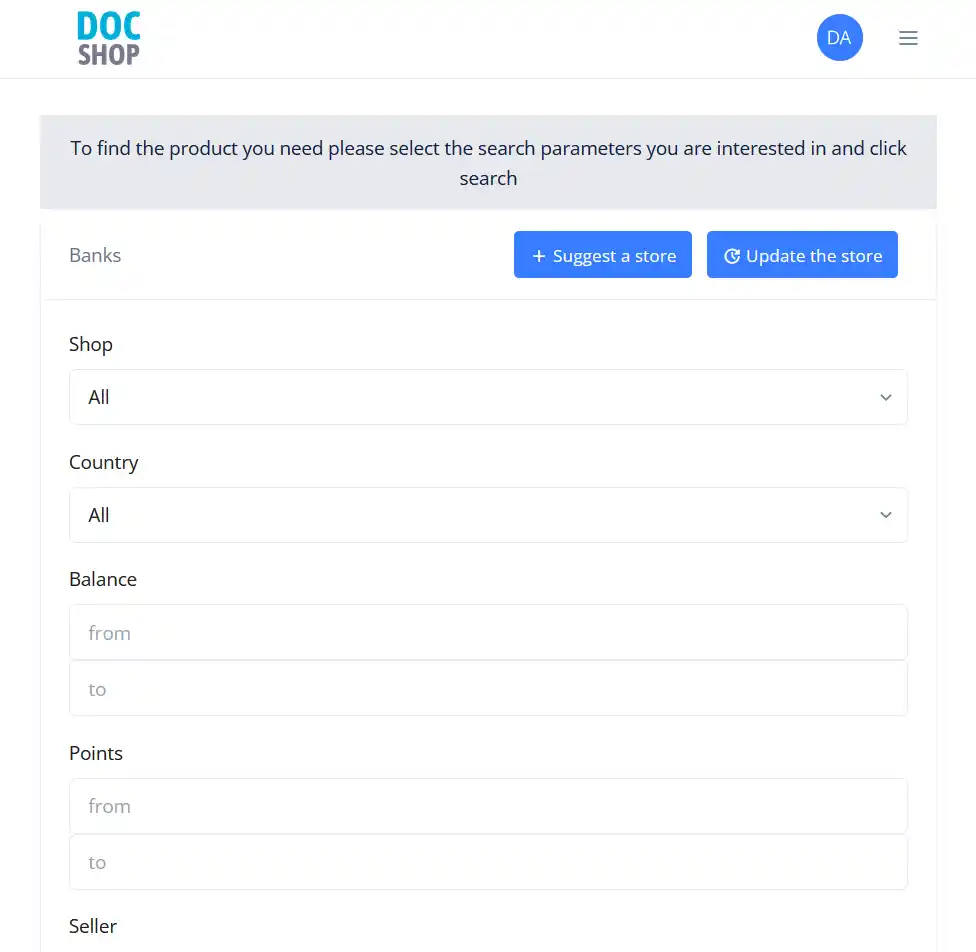Click the Points from input field
The height and width of the screenshot is (952, 976).
point(488,806)
